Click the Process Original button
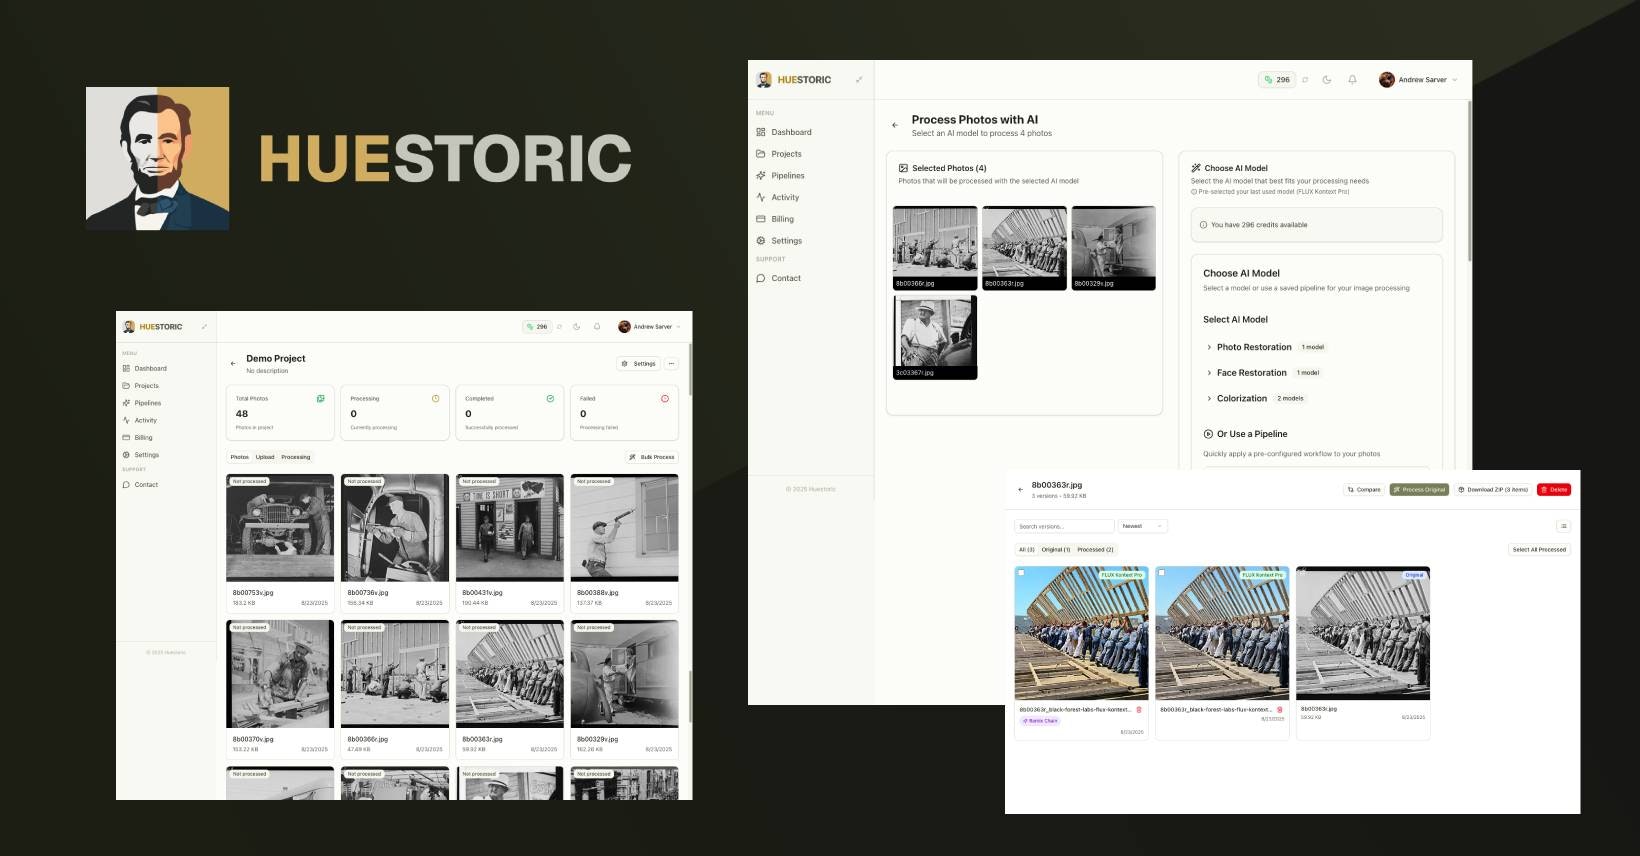The height and width of the screenshot is (856, 1640). (x=1419, y=490)
